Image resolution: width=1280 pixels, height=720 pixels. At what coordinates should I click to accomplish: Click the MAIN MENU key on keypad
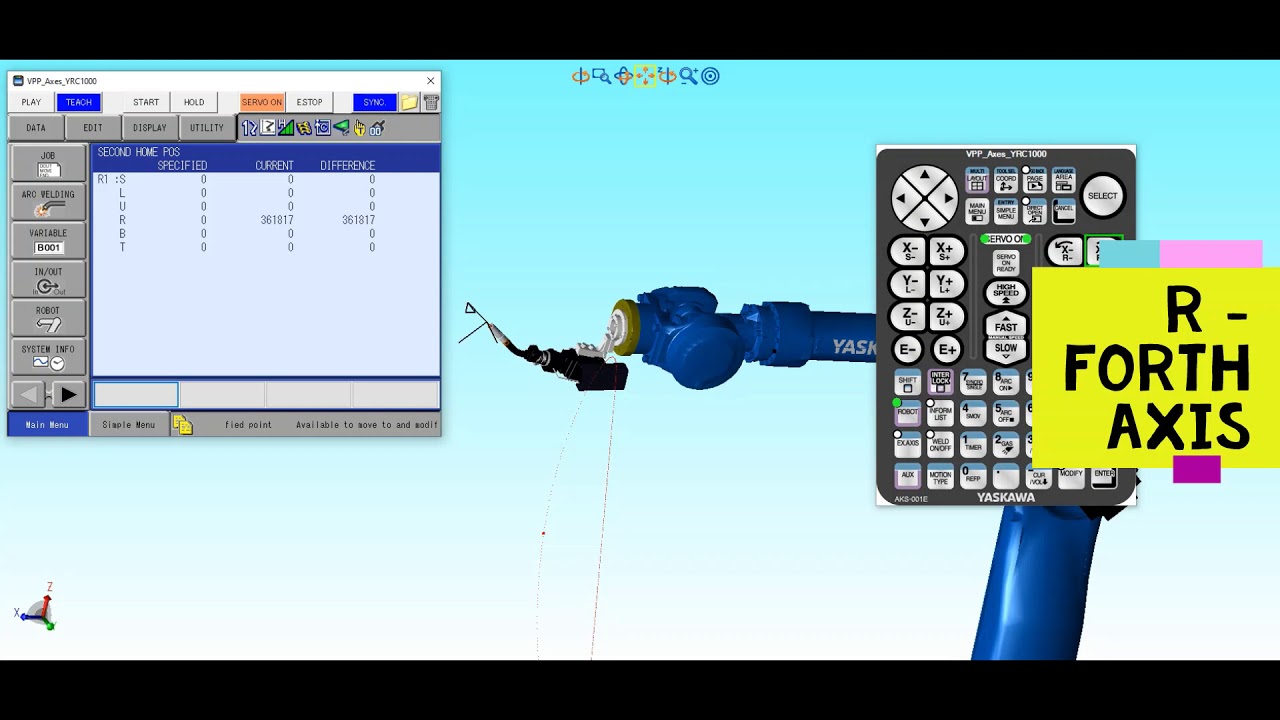tap(977, 210)
